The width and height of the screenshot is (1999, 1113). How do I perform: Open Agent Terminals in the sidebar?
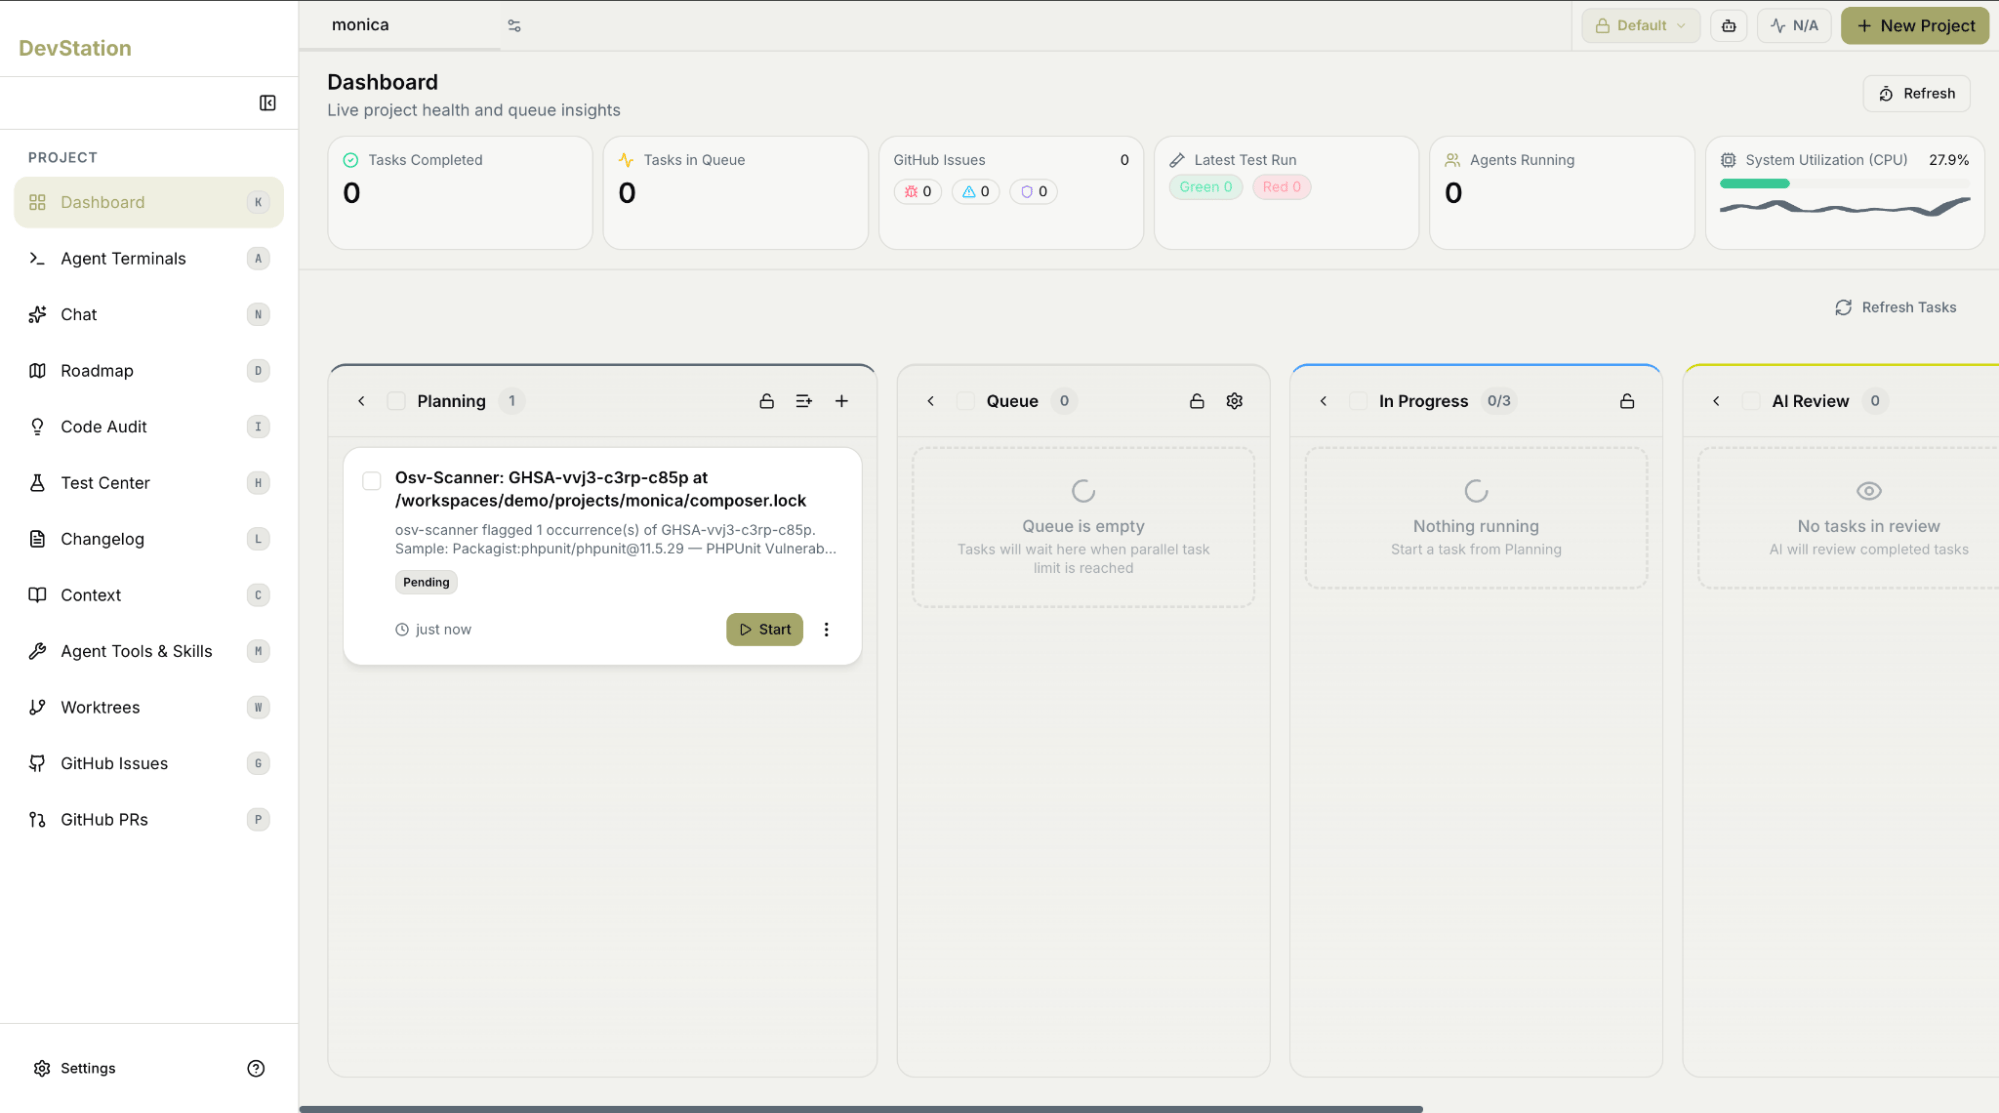149,258
